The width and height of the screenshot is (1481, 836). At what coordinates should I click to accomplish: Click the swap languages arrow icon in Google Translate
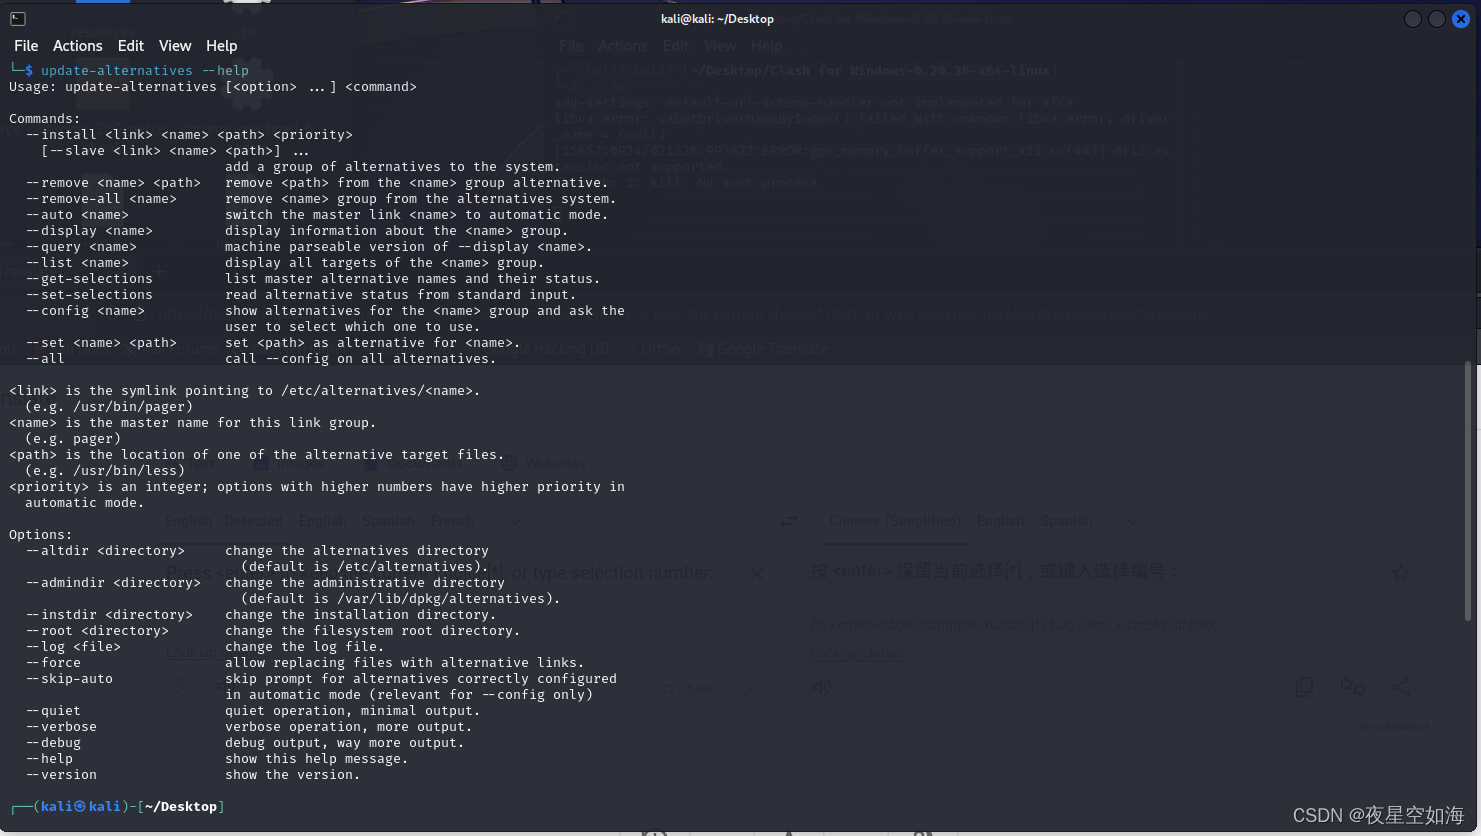coord(789,521)
